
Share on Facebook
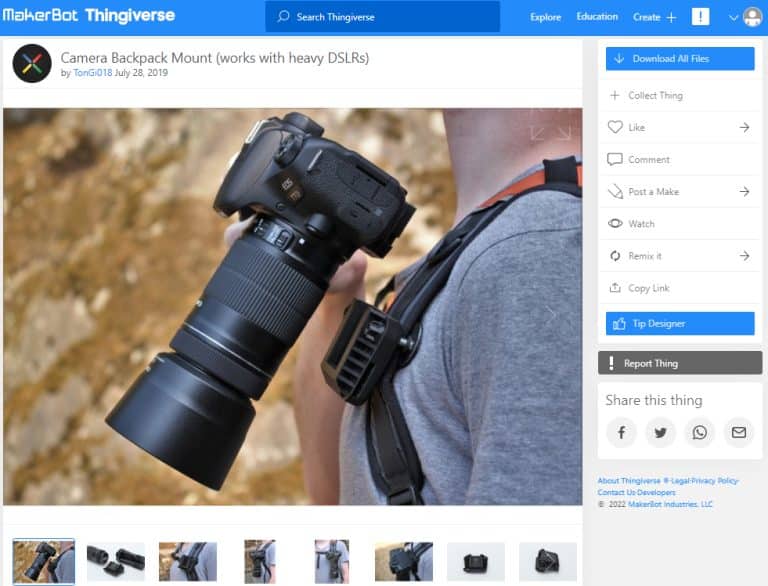coord(621,432)
